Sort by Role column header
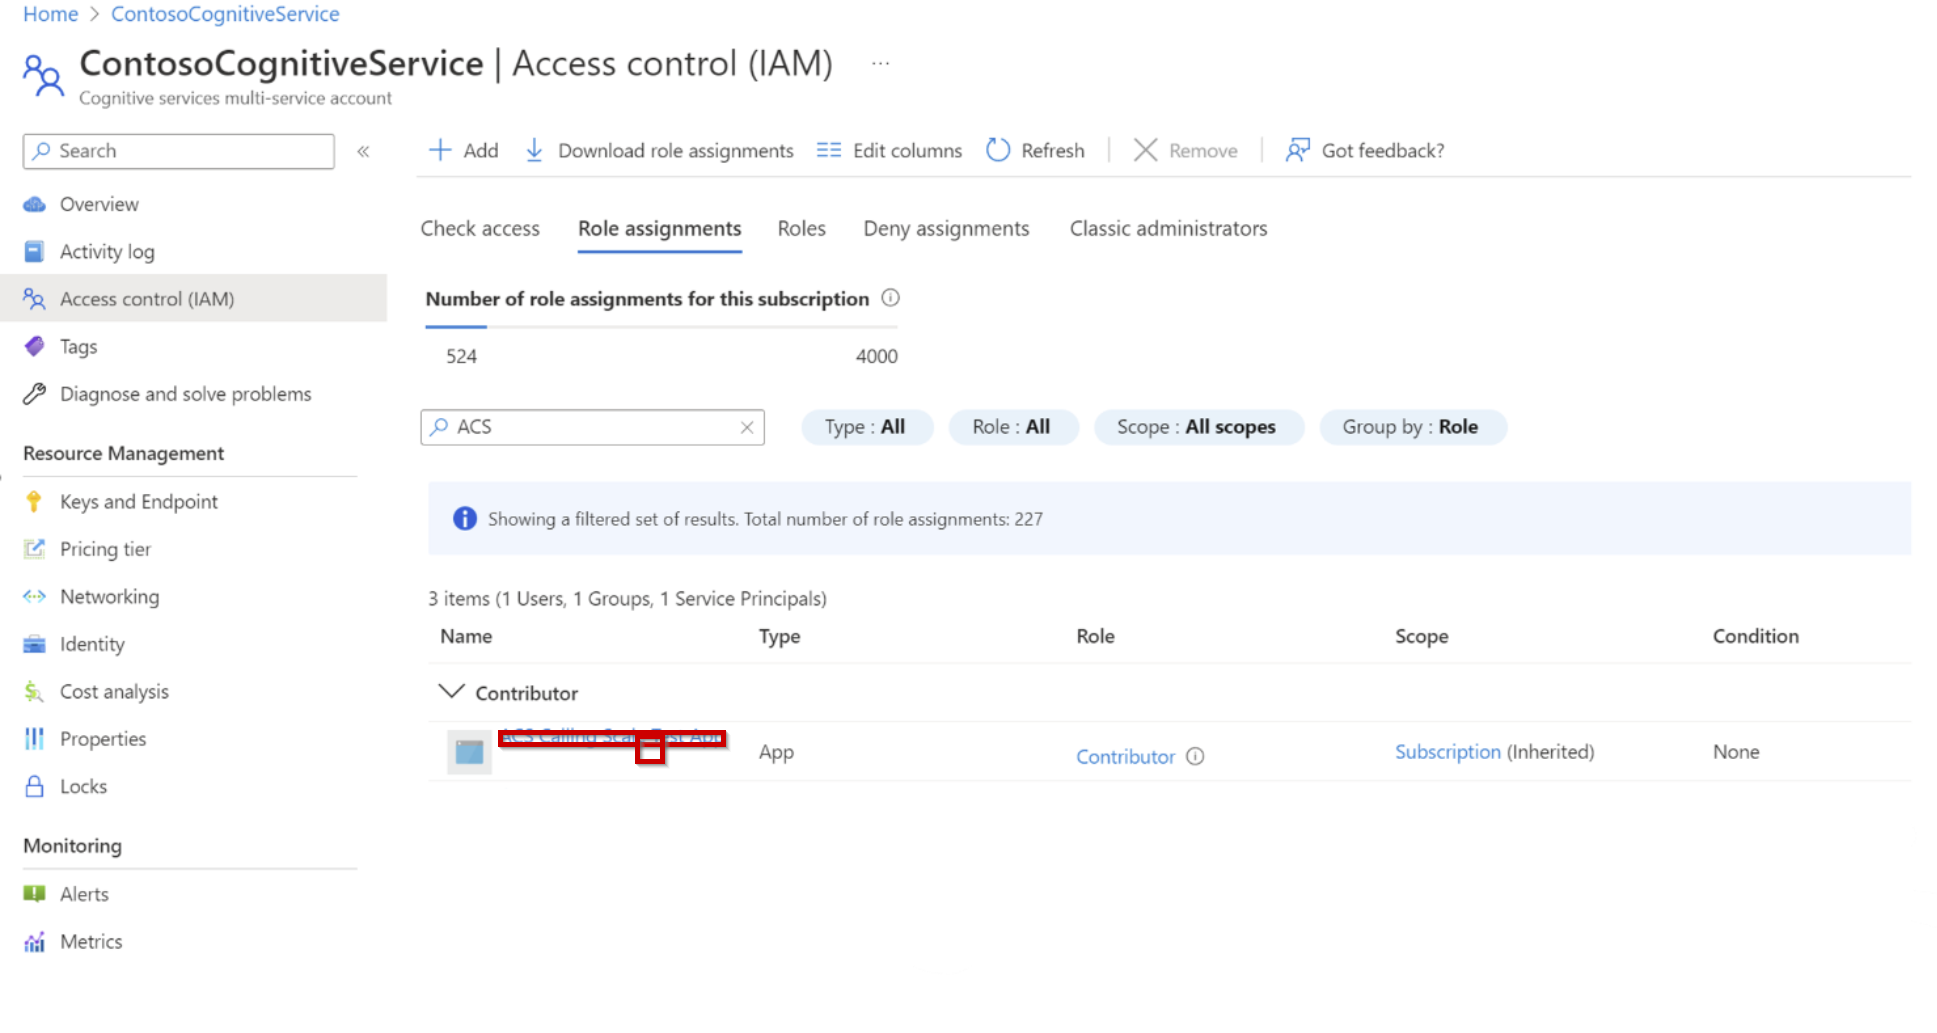The width and height of the screenshot is (1937, 1033). click(1095, 636)
